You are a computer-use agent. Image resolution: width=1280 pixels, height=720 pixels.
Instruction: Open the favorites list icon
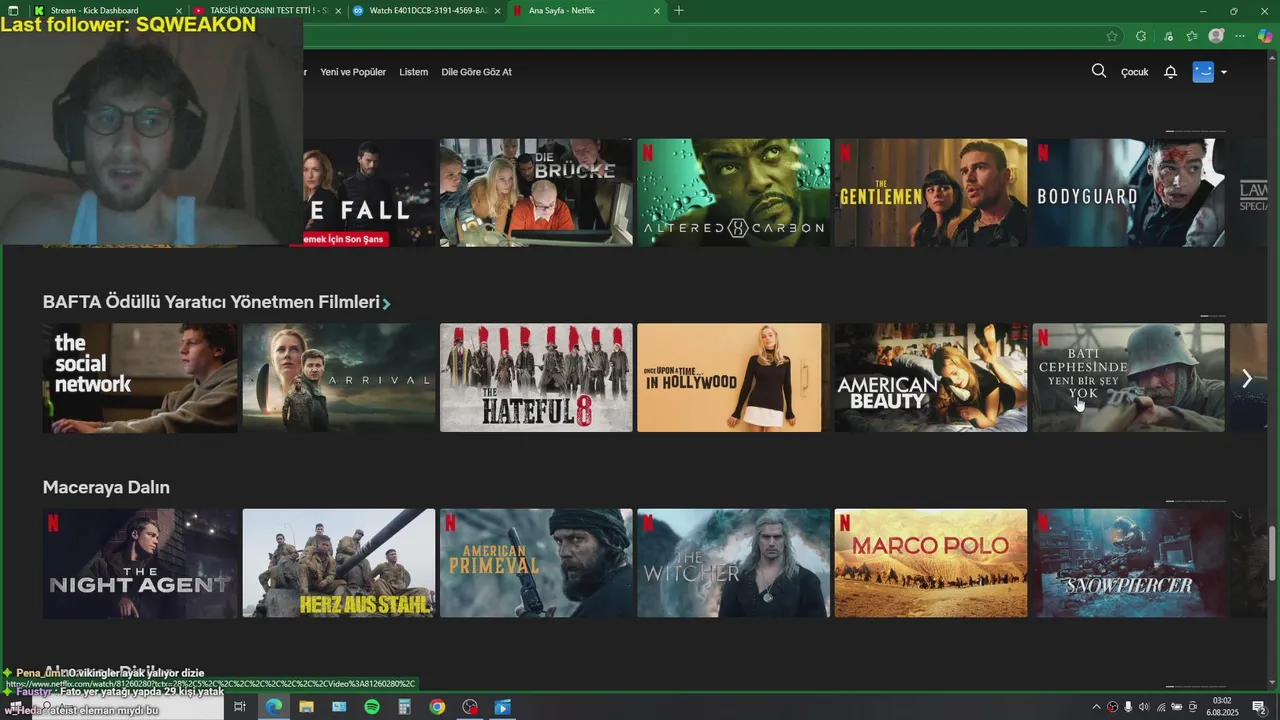tap(1192, 36)
